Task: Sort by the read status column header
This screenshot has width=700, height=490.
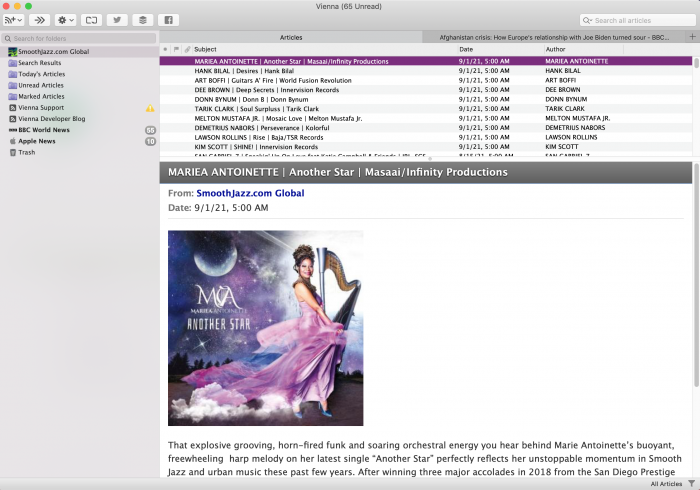Action: pyautogui.click(x=165, y=50)
